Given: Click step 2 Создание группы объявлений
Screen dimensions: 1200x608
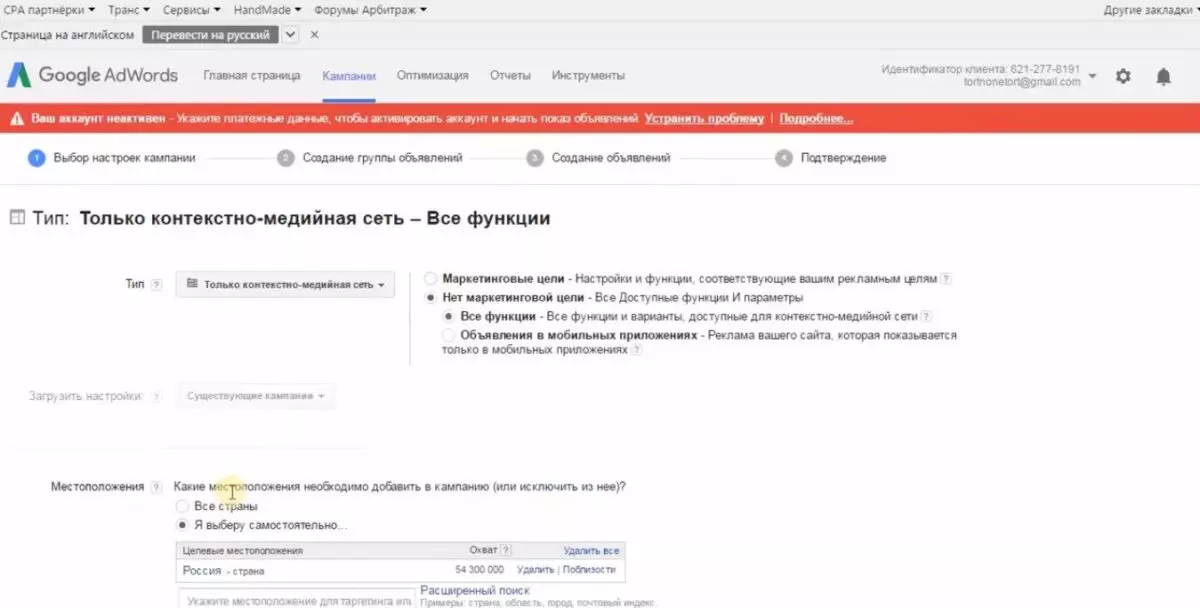Looking at the screenshot, I should 370,158.
